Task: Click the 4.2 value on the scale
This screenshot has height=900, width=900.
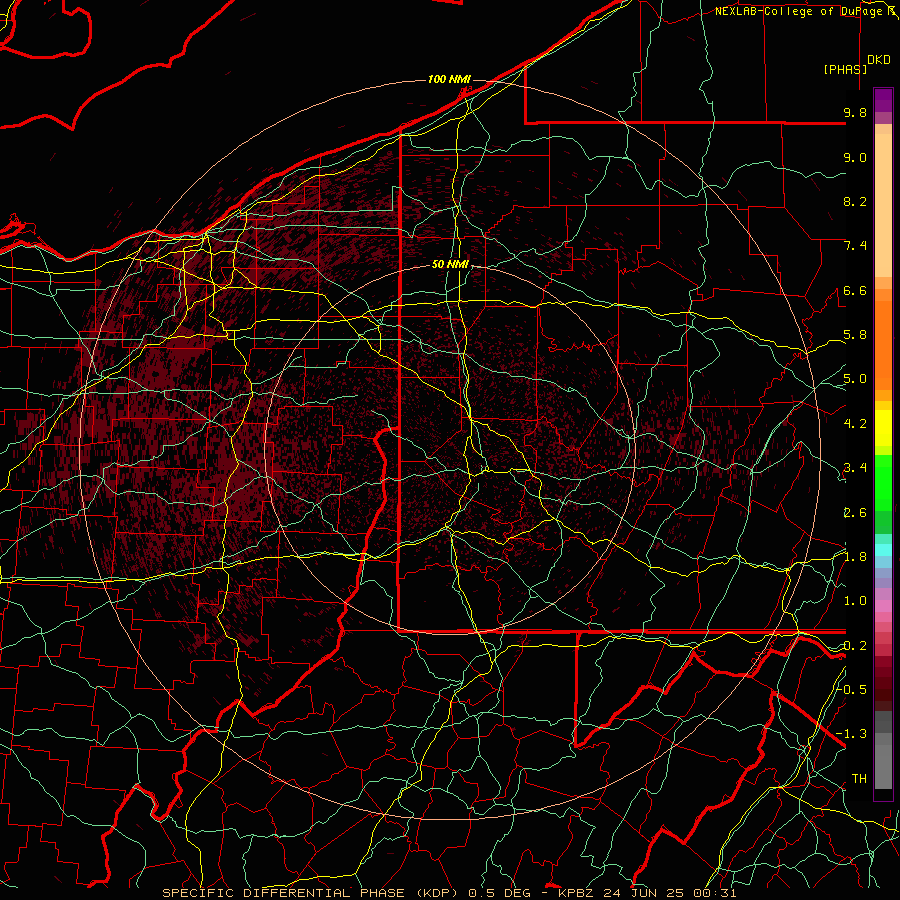Action: pyautogui.click(x=855, y=424)
